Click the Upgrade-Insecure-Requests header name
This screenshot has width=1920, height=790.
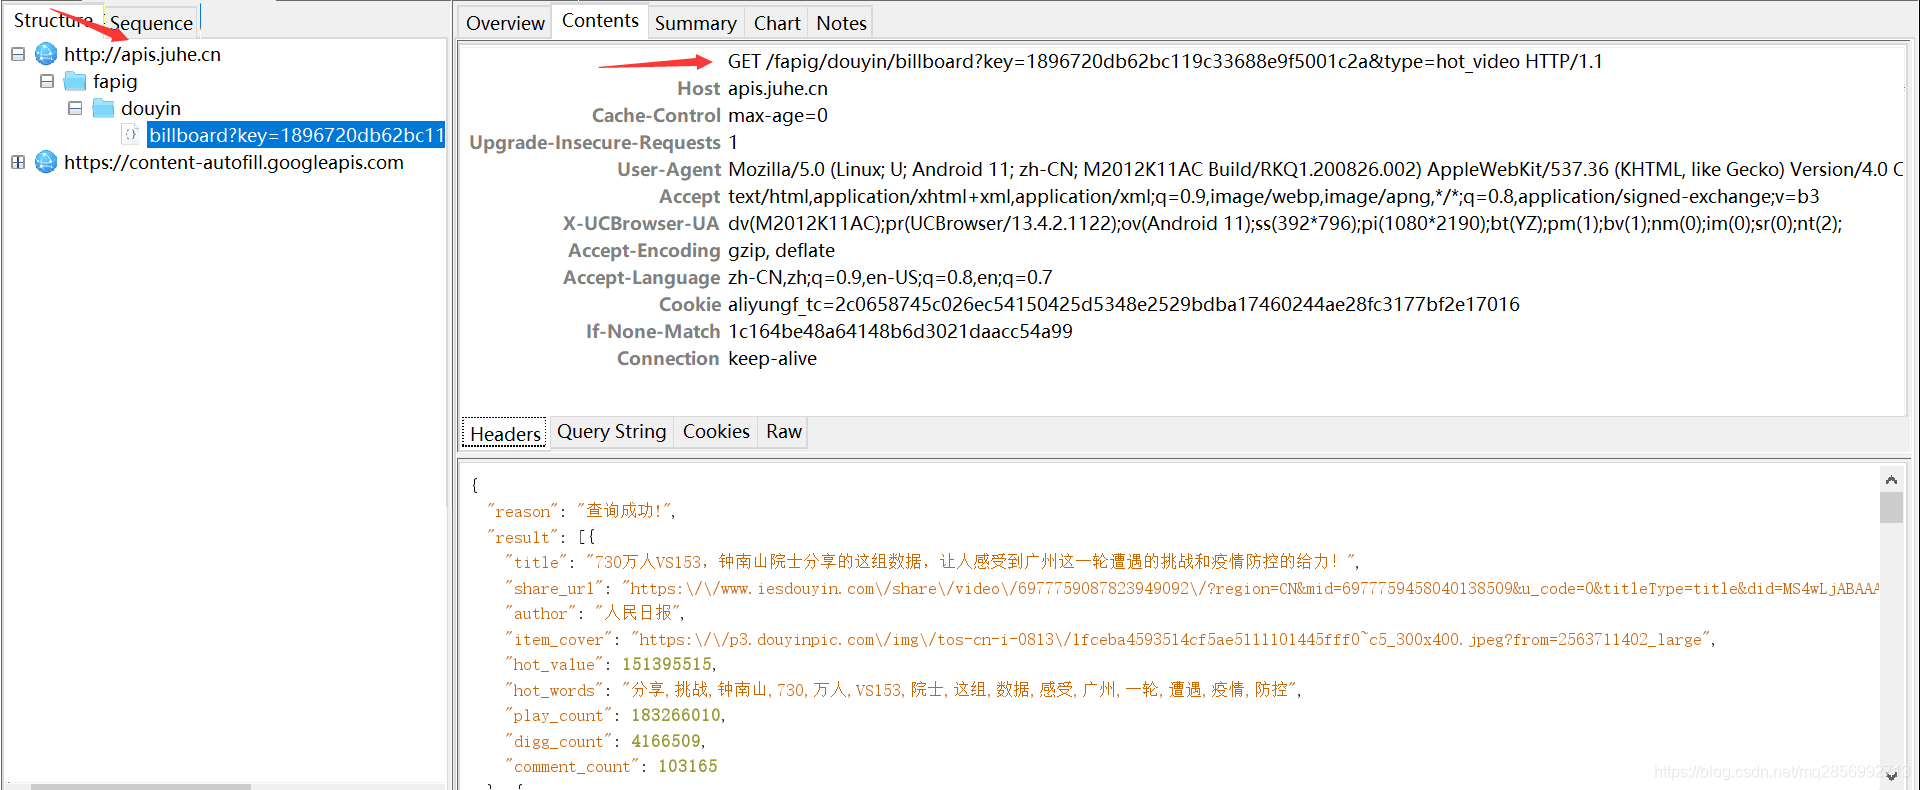595,142
